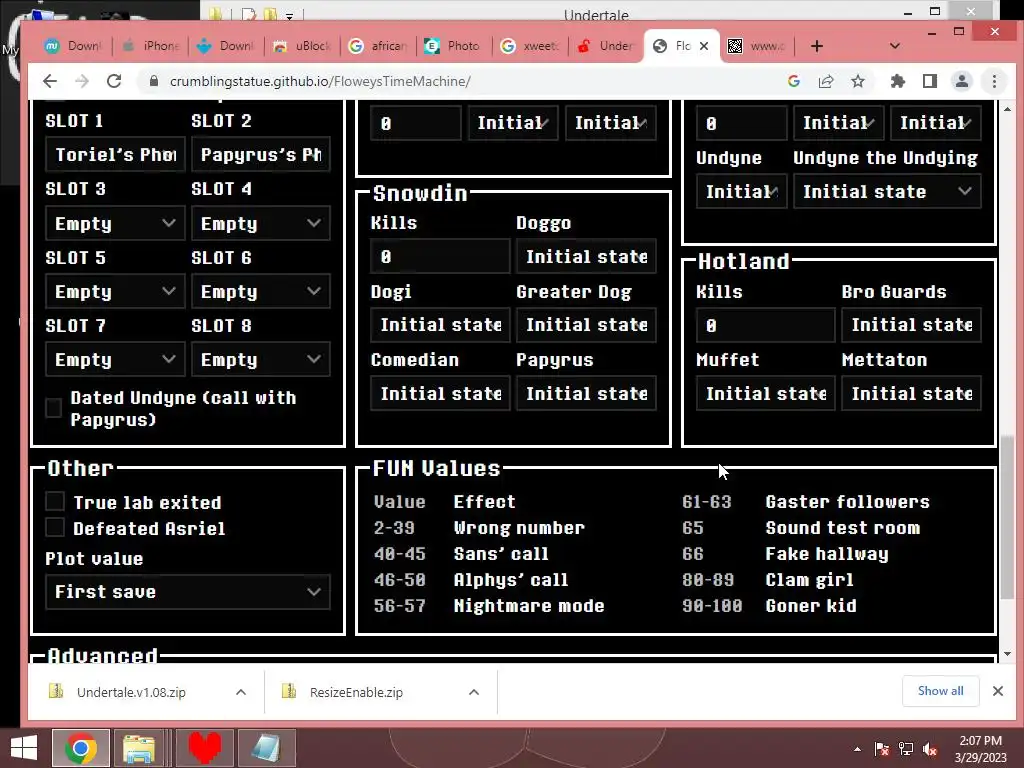Open downloaded Undertale.v1.08.zip
Viewport: 1024px width, 768px height.
[x=131, y=692]
